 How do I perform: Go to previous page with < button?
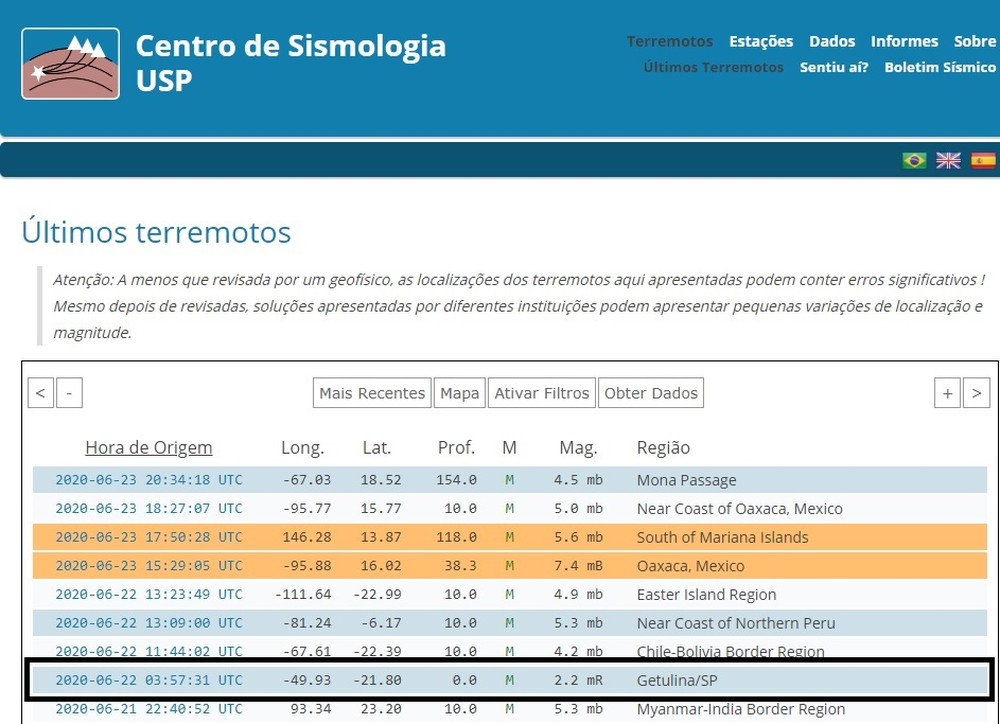coord(40,393)
